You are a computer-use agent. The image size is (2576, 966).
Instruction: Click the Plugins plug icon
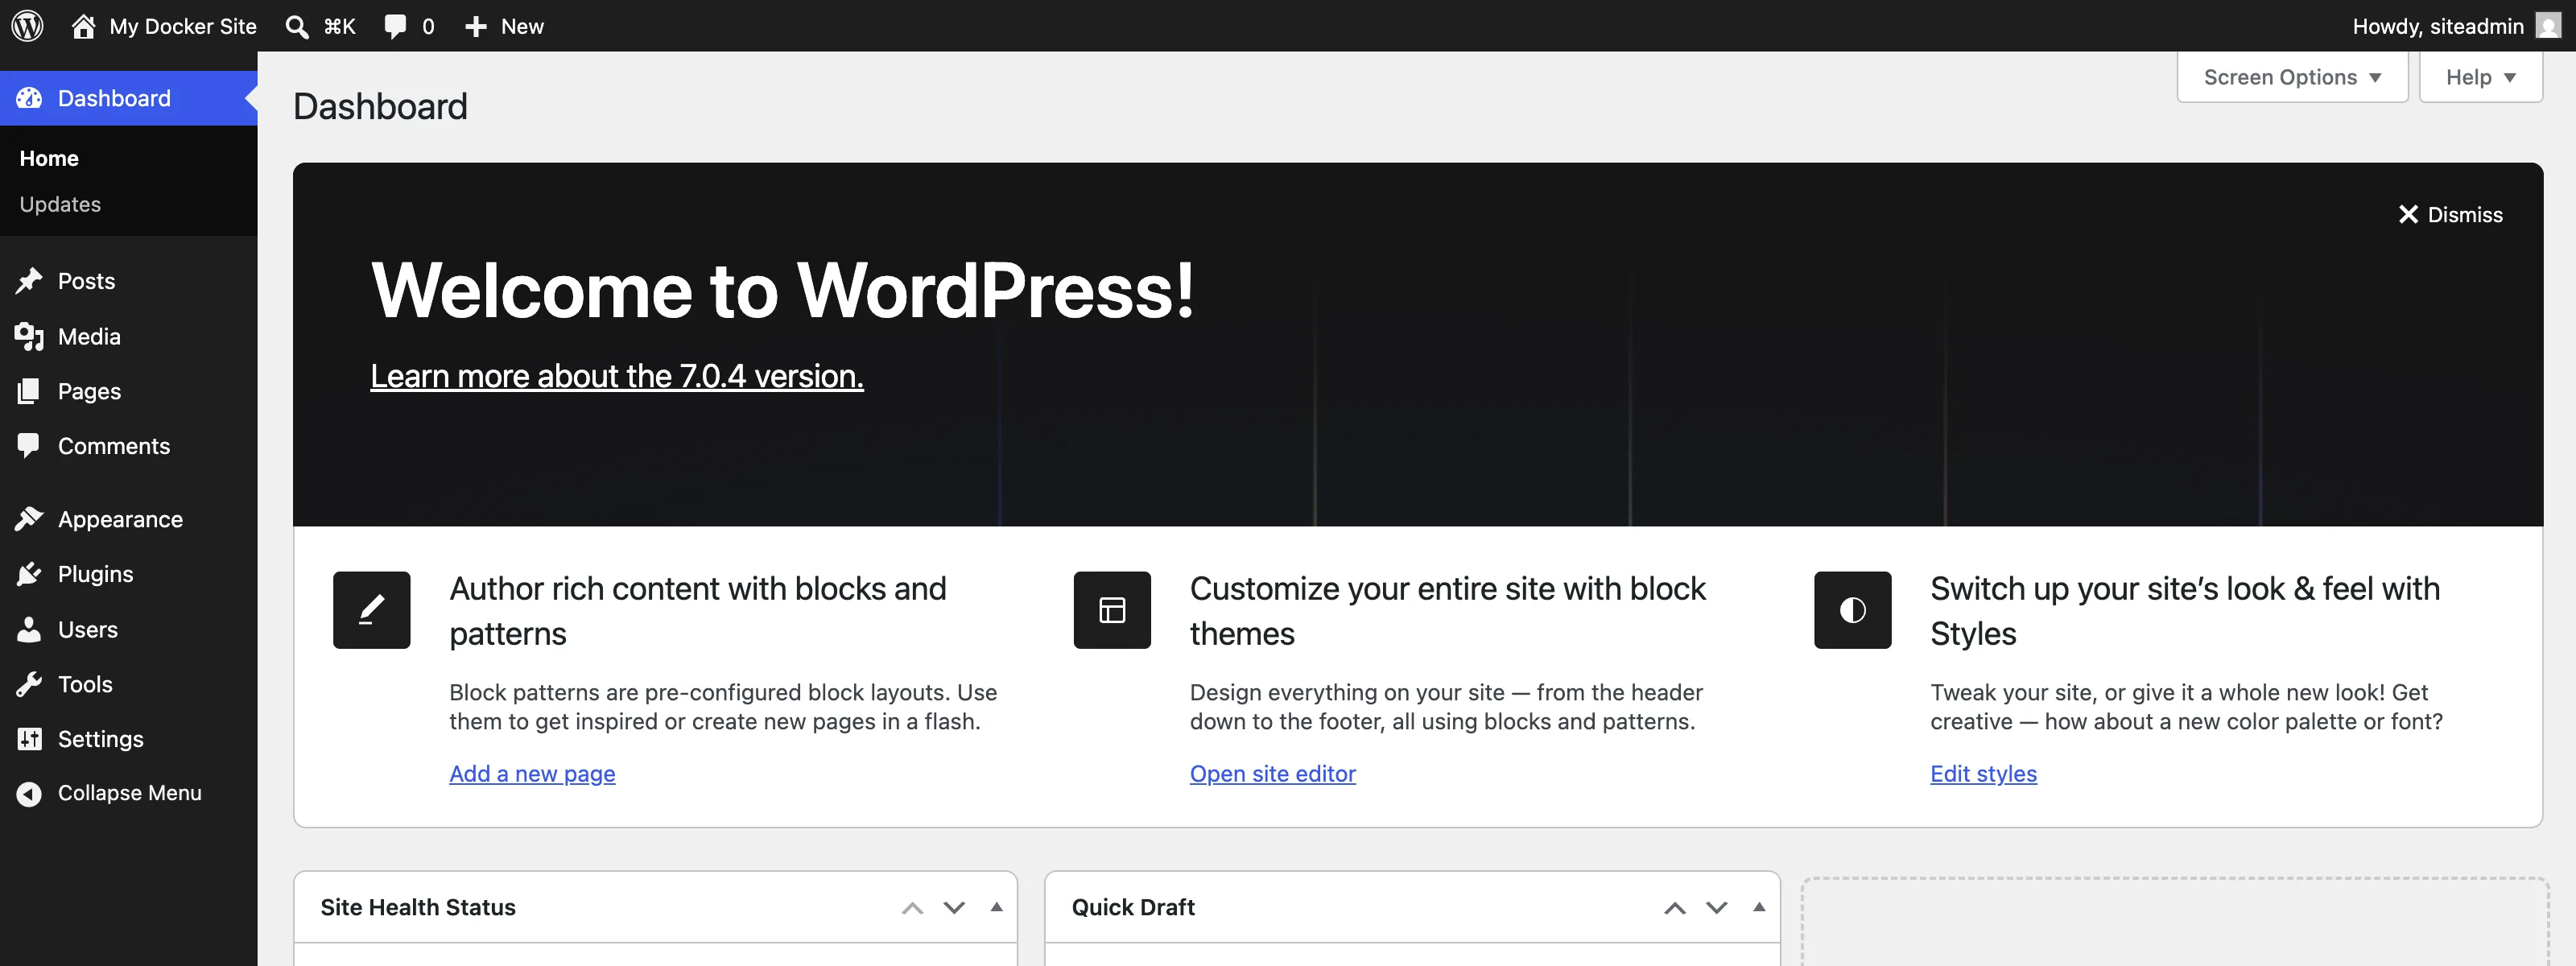click(x=29, y=574)
